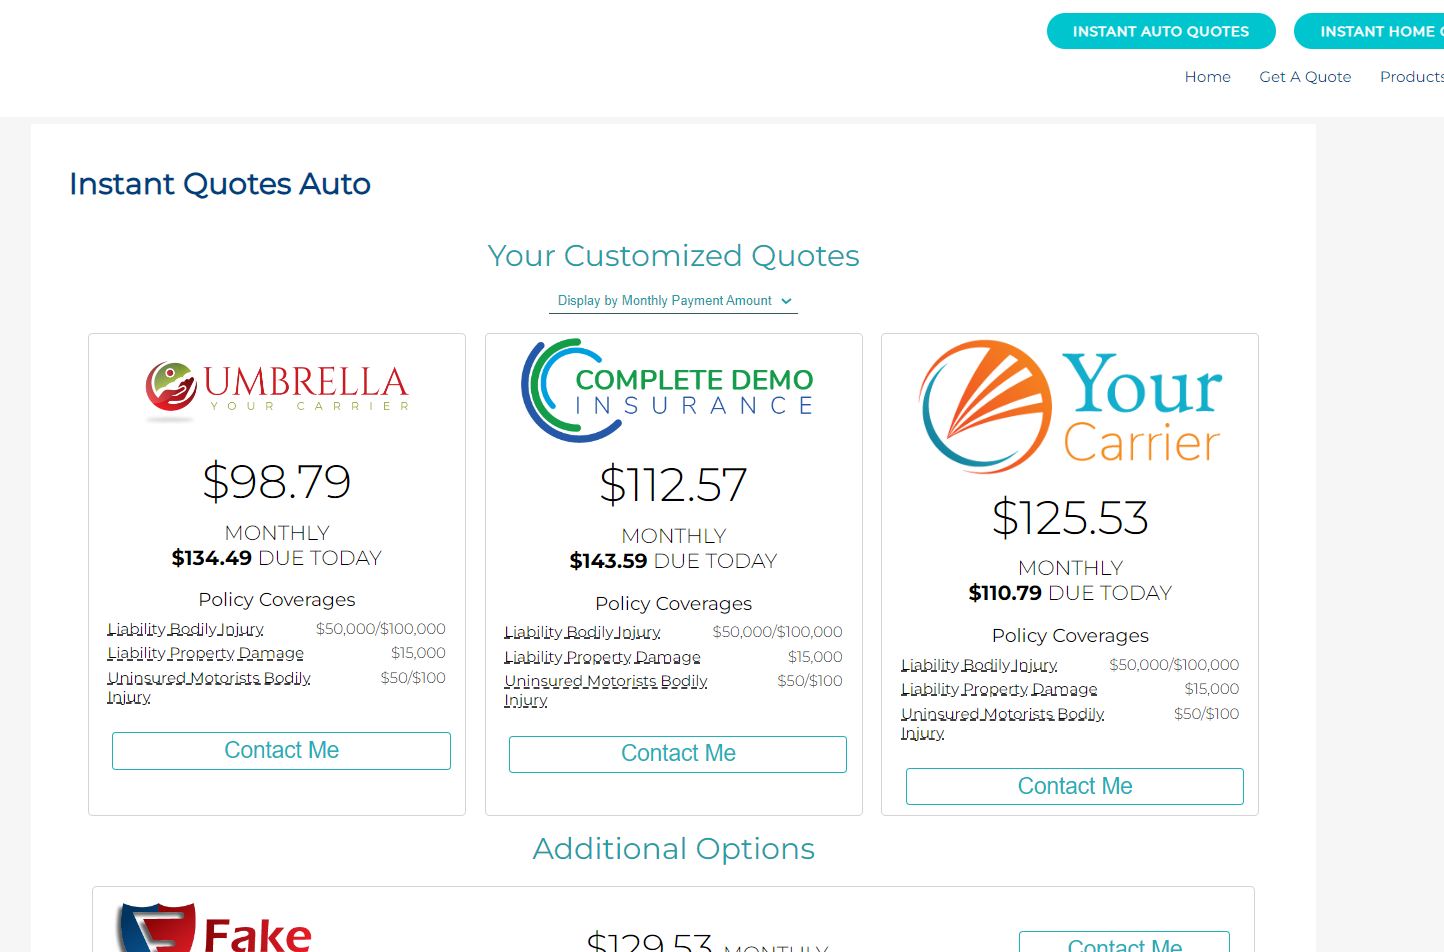Open the Products menu item
This screenshot has width=1444, height=952.
(1411, 77)
